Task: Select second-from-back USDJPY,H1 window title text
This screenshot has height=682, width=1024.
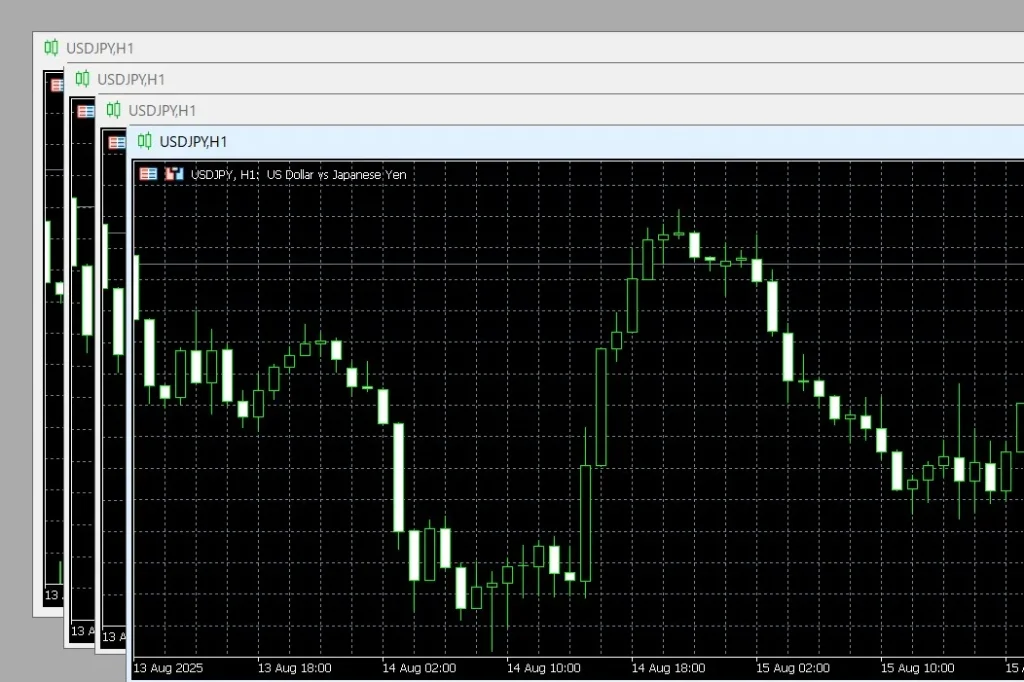Action: point(131,79)
